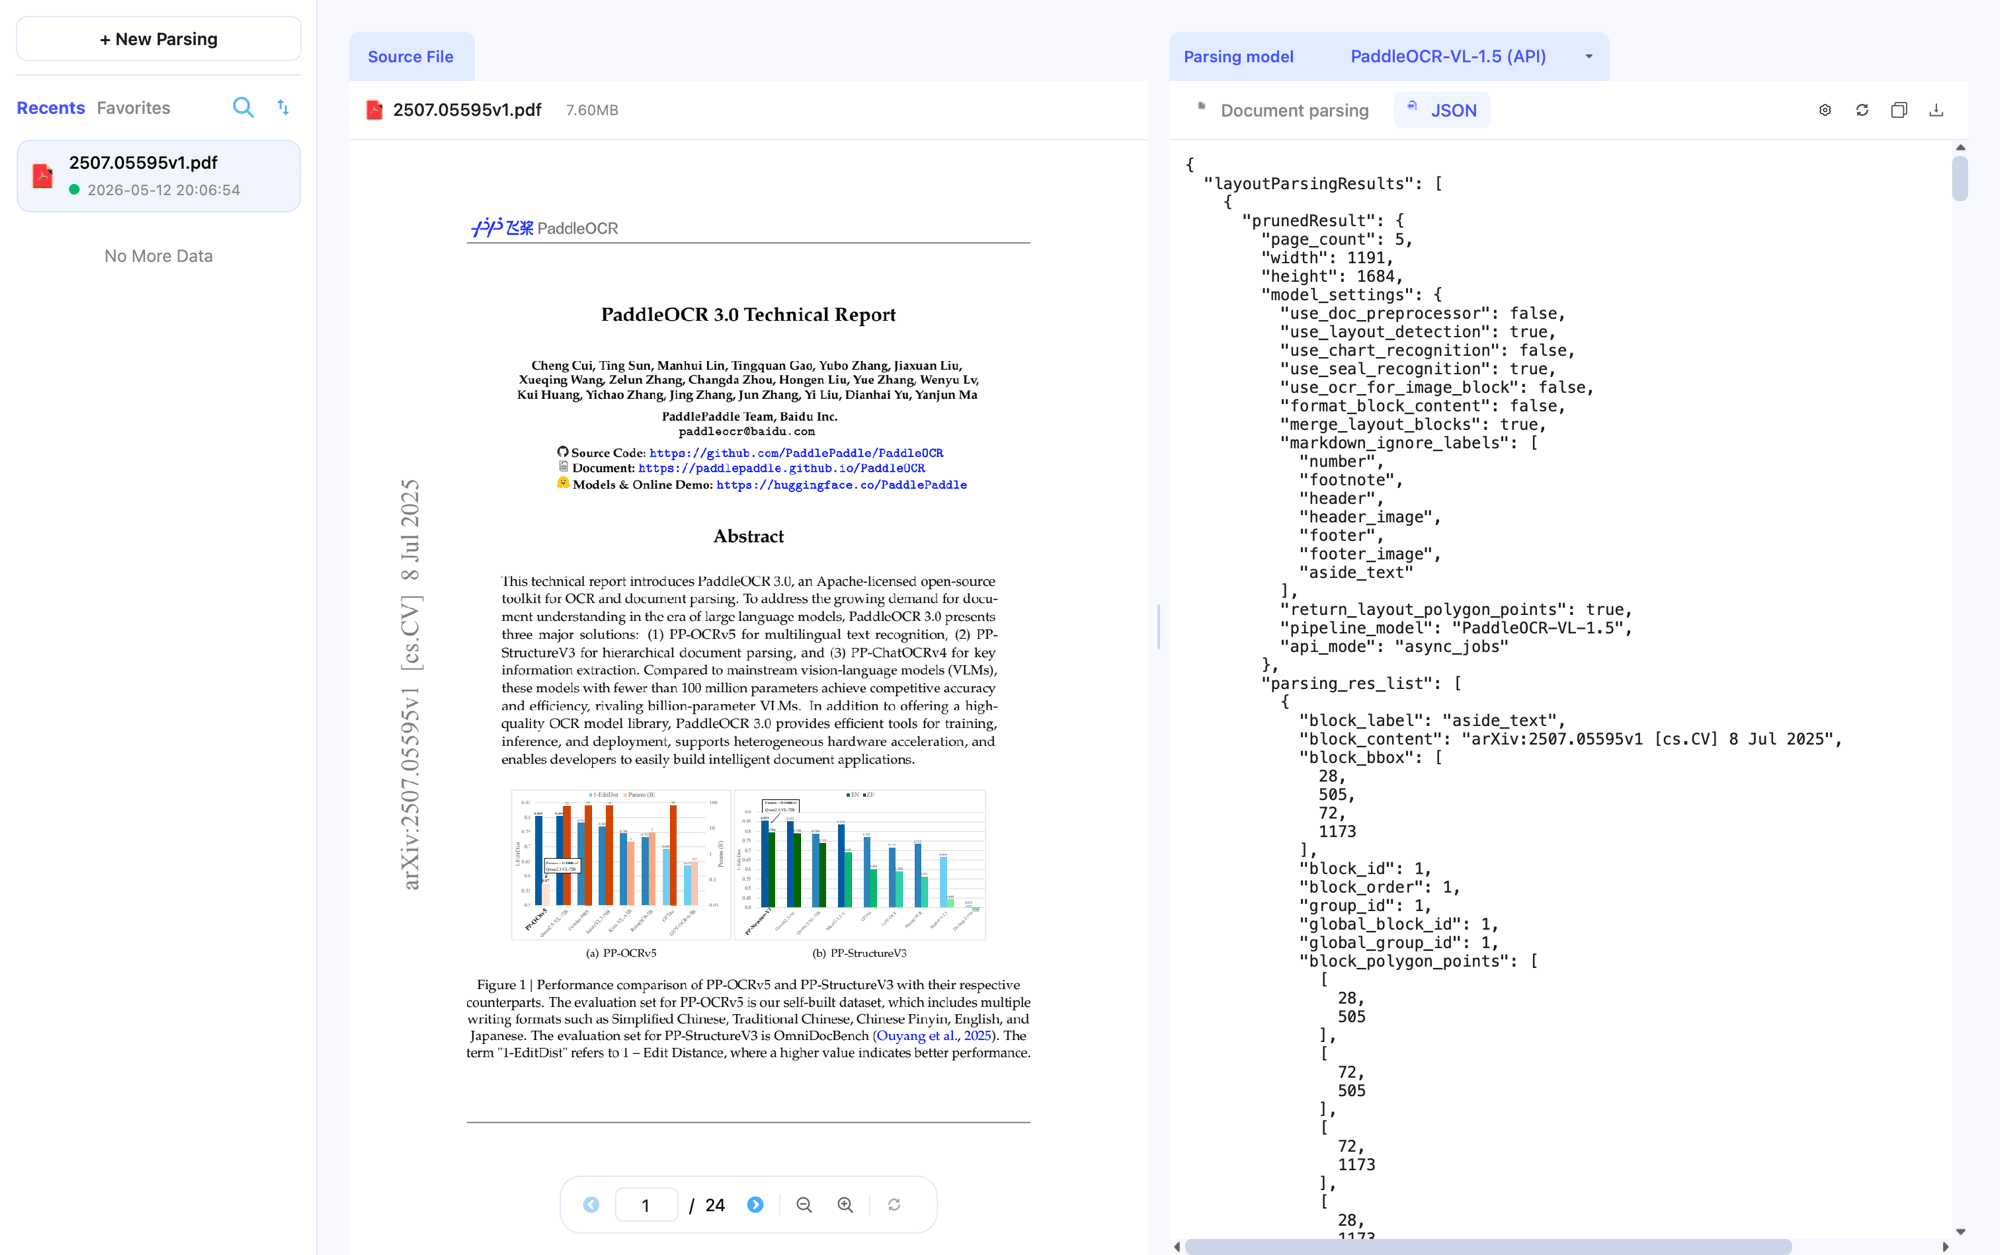Click the "block_label": "aside_text" line

[x=1433, y=720]
